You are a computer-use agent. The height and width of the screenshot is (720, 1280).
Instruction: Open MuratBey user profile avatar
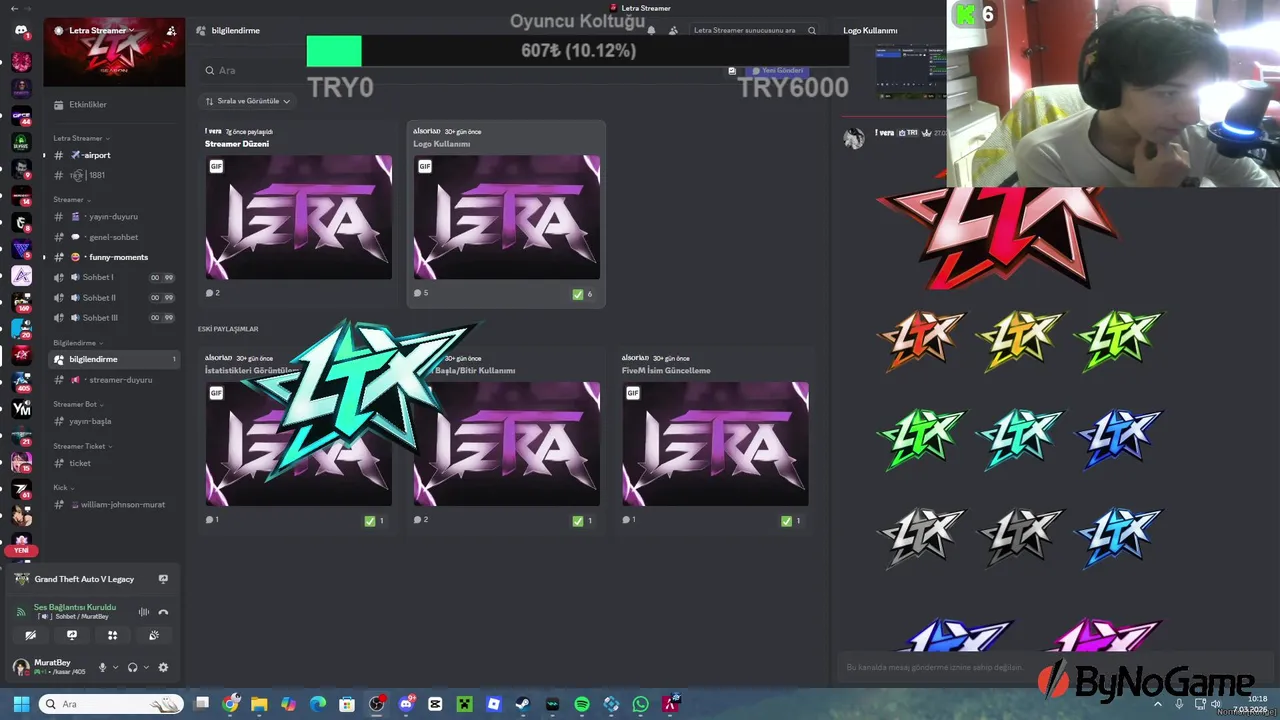point(21,667)
